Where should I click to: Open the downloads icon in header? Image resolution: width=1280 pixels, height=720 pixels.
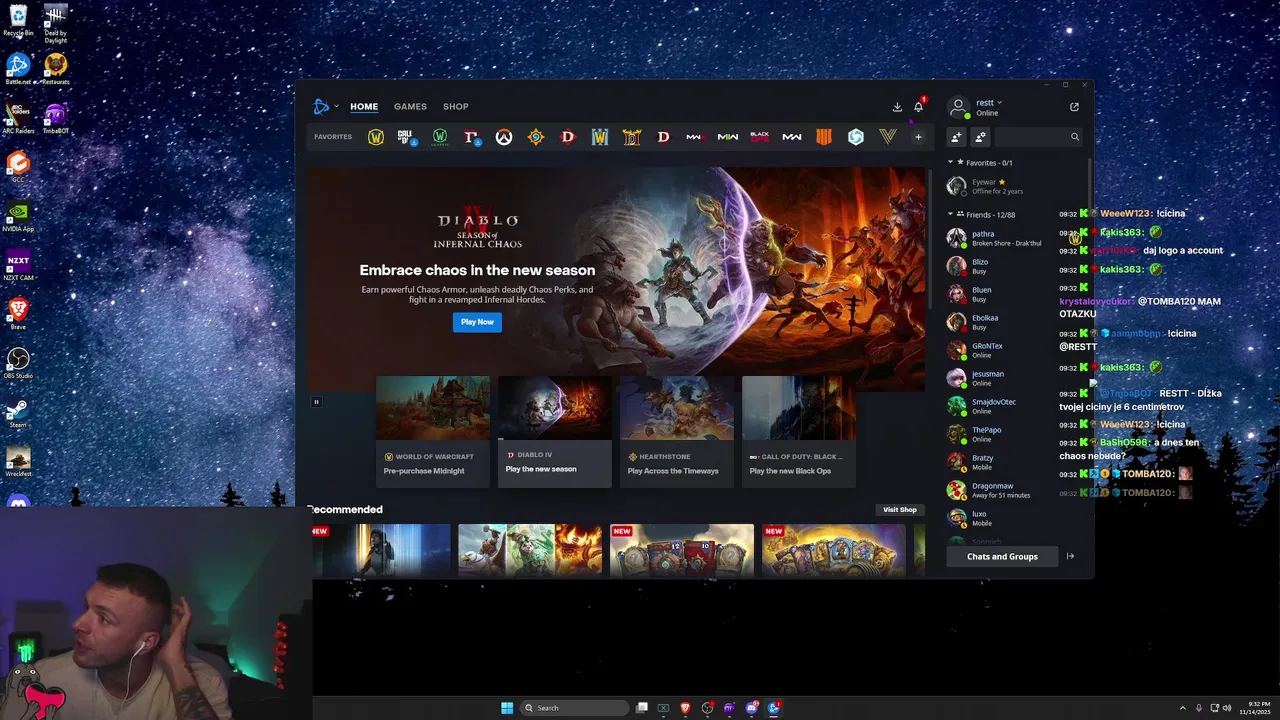897,107
